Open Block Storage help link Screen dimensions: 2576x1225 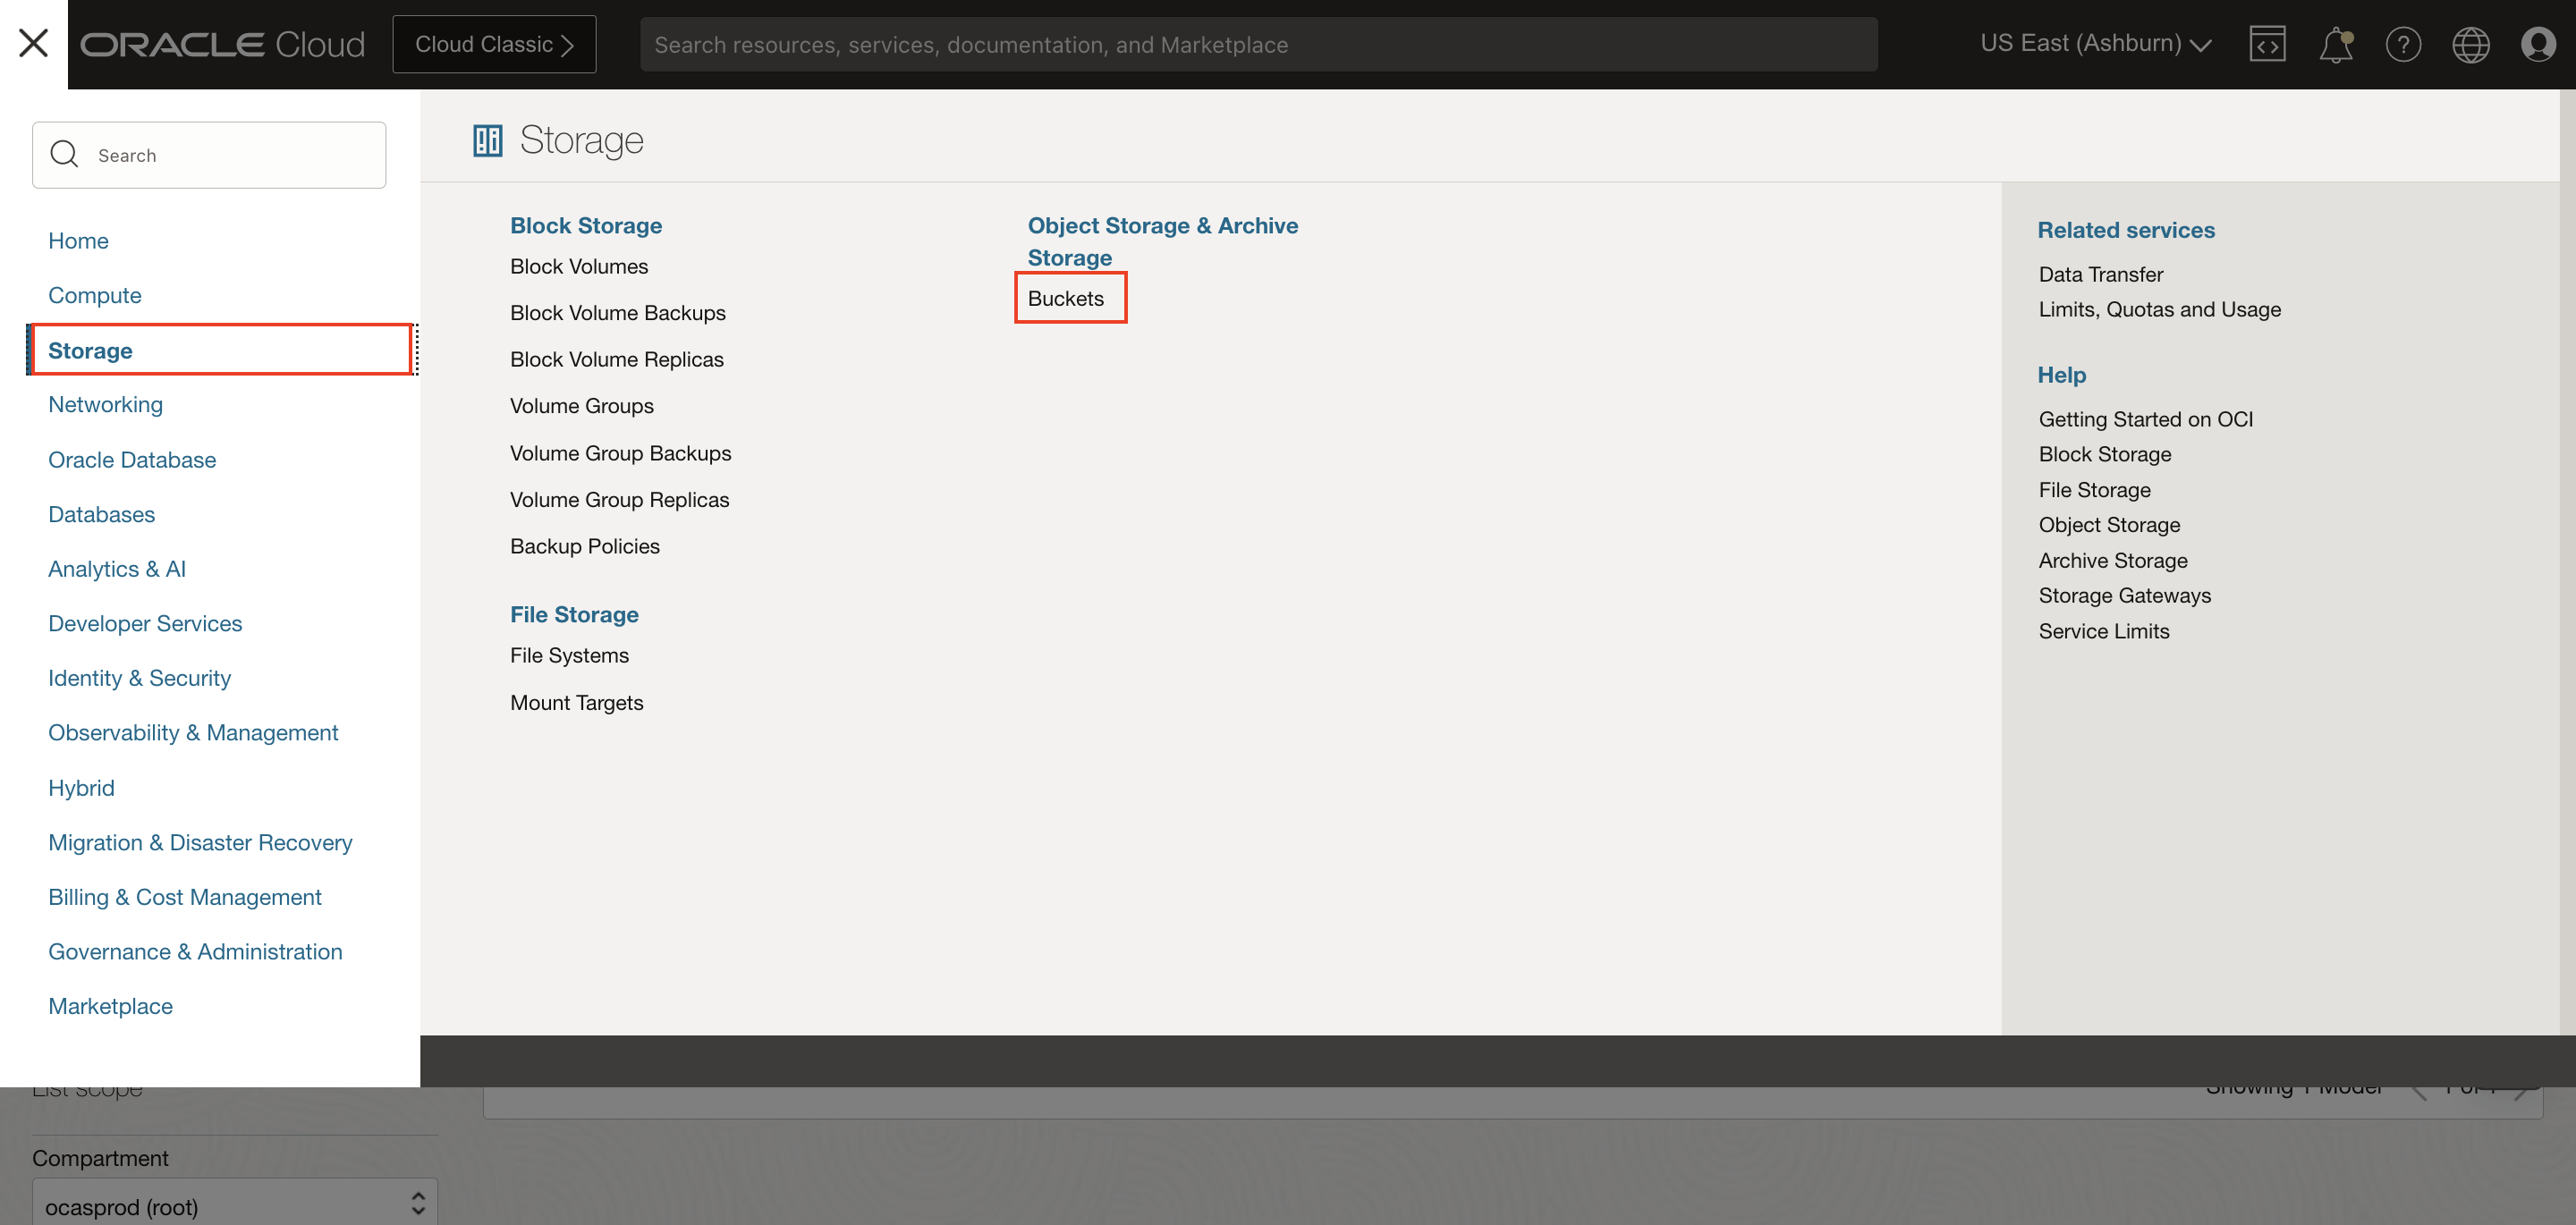tap(2105, 454)
